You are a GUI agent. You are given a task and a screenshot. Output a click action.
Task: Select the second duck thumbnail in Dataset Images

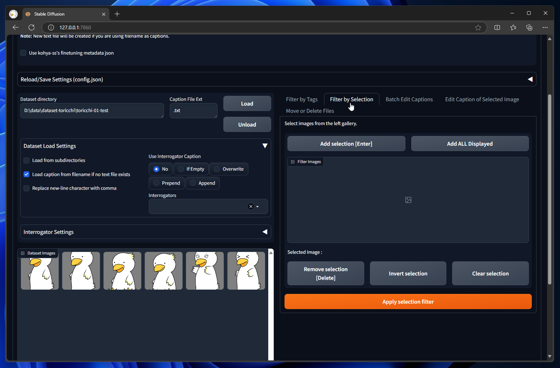pyautogui.click(x=81, y=270)
